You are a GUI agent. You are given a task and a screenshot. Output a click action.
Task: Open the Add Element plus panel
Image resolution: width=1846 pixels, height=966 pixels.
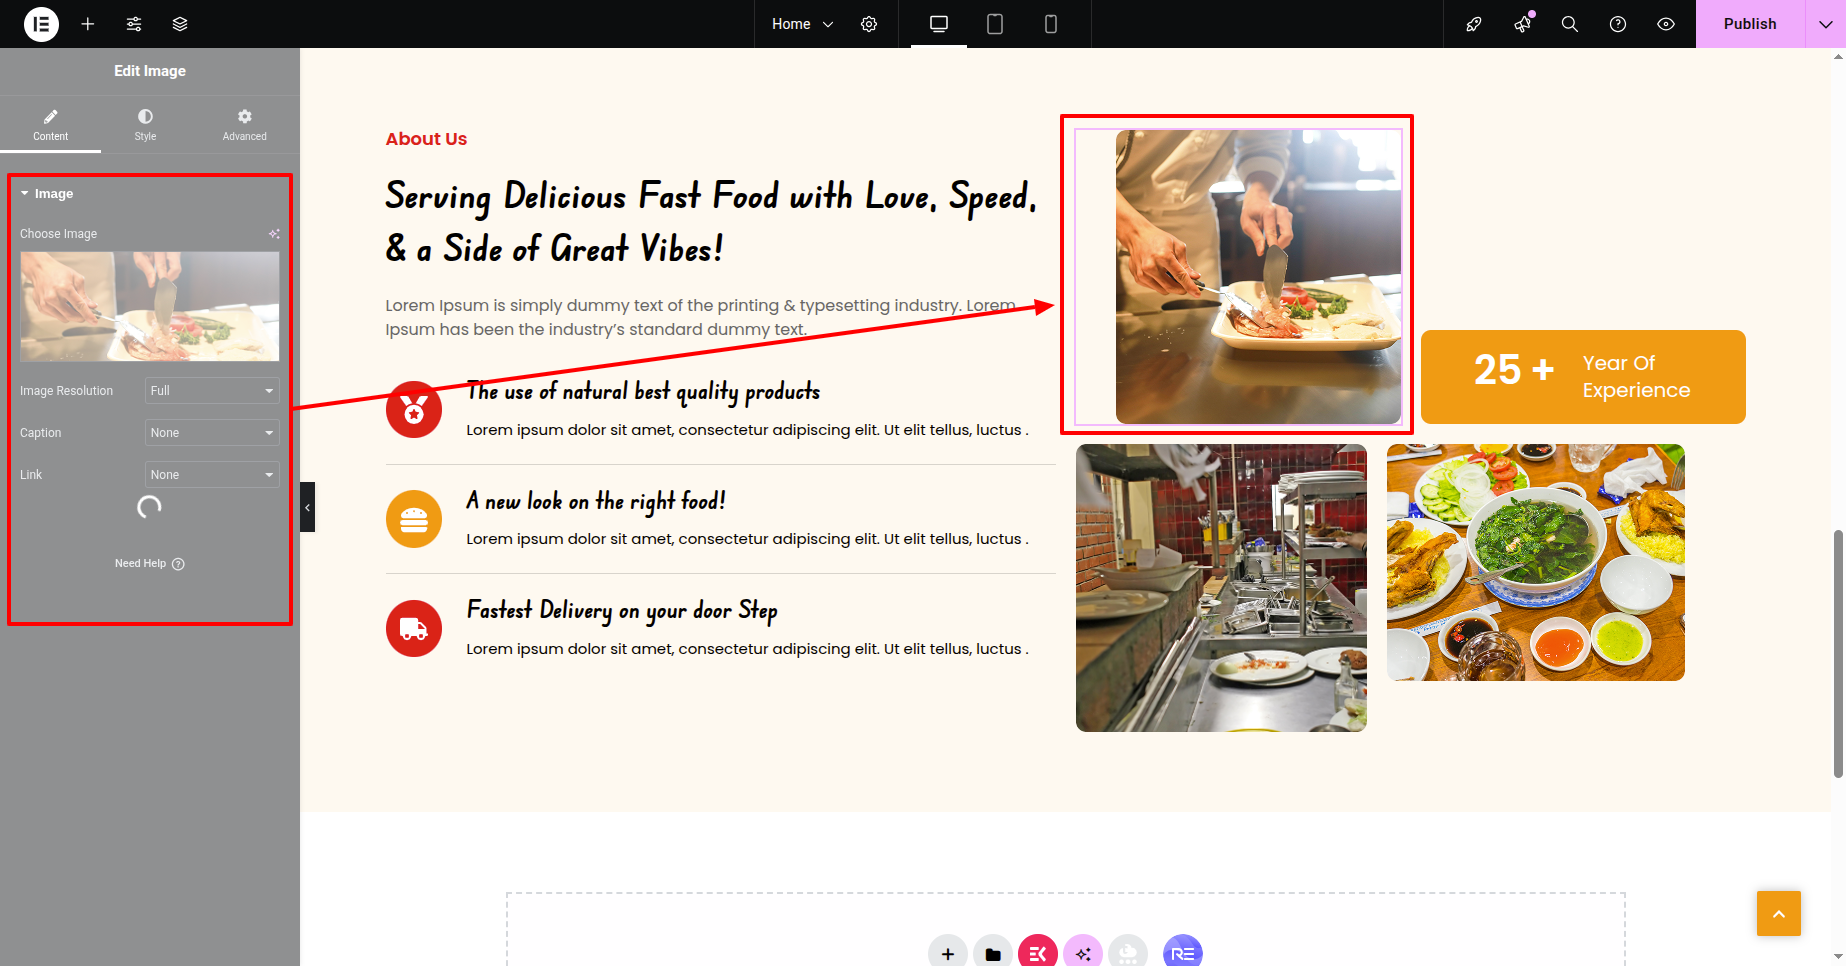(88, 24)
